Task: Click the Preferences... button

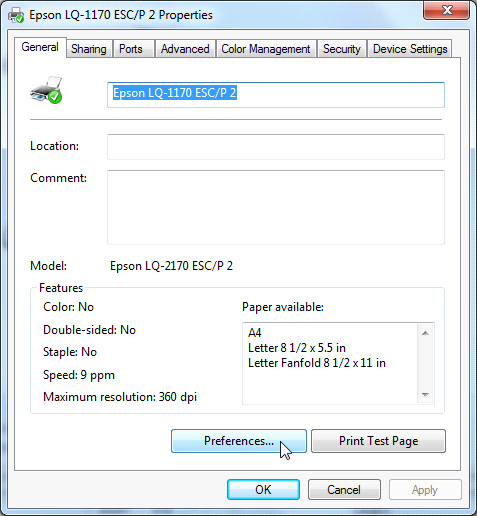Action: coord(239,441)
